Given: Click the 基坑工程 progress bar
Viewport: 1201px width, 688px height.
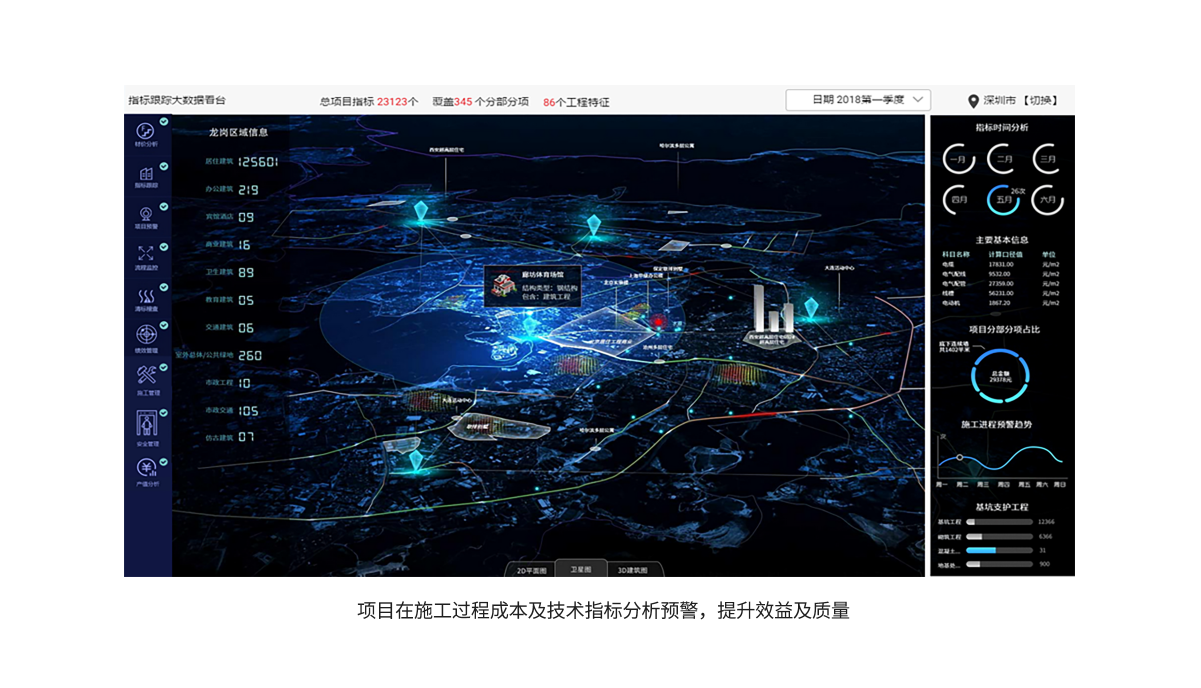Looking at the screenshot, I should [999, 522].
